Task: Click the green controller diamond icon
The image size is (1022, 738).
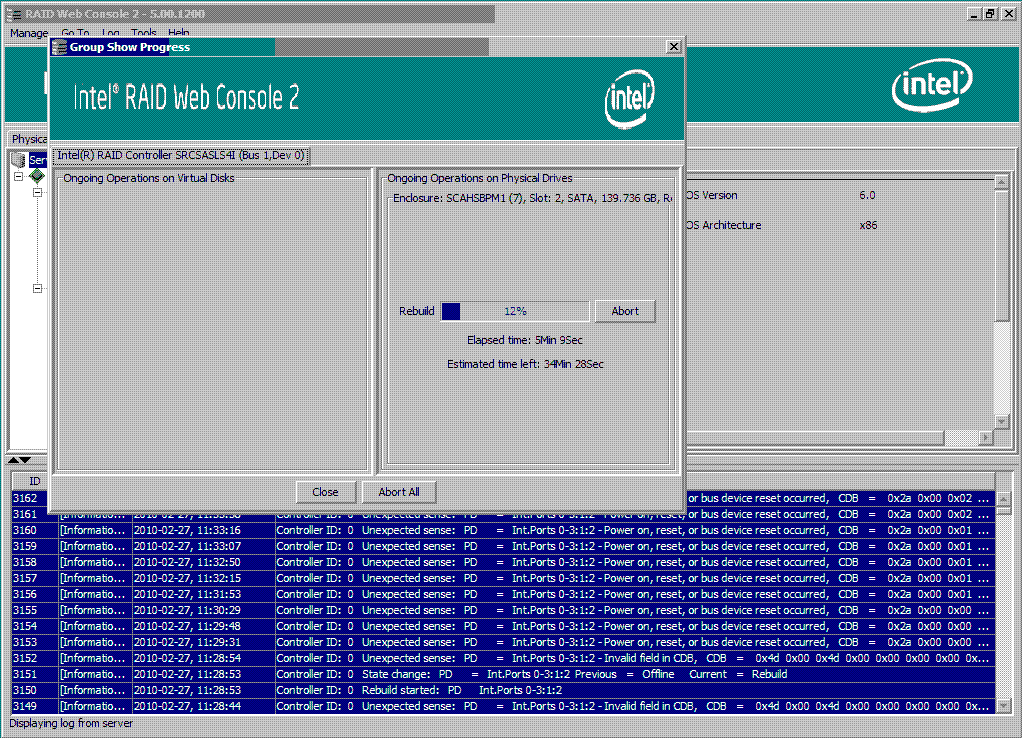Action: point(37,176)
